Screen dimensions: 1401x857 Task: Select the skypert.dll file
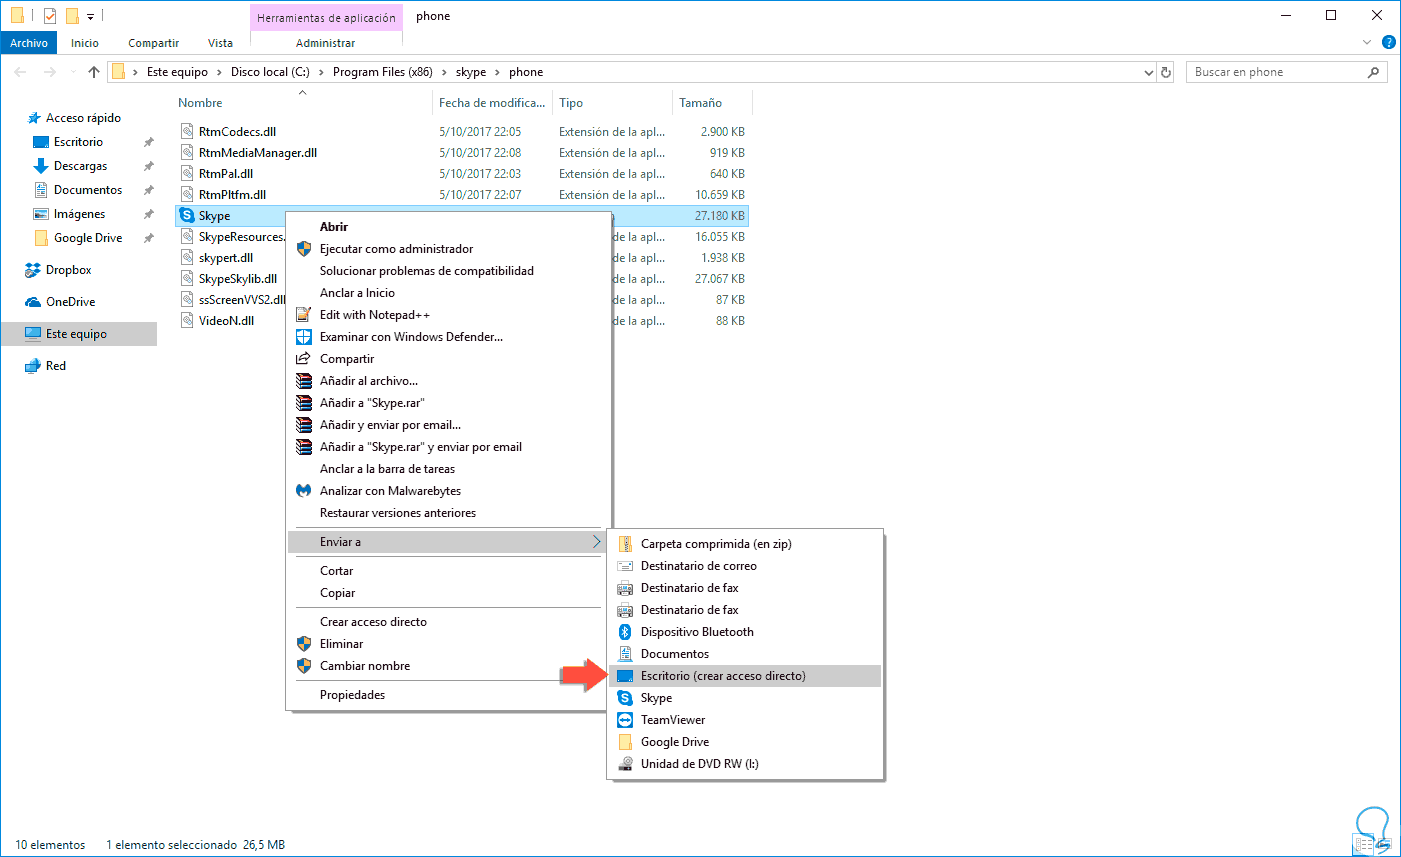coord(226,258)
